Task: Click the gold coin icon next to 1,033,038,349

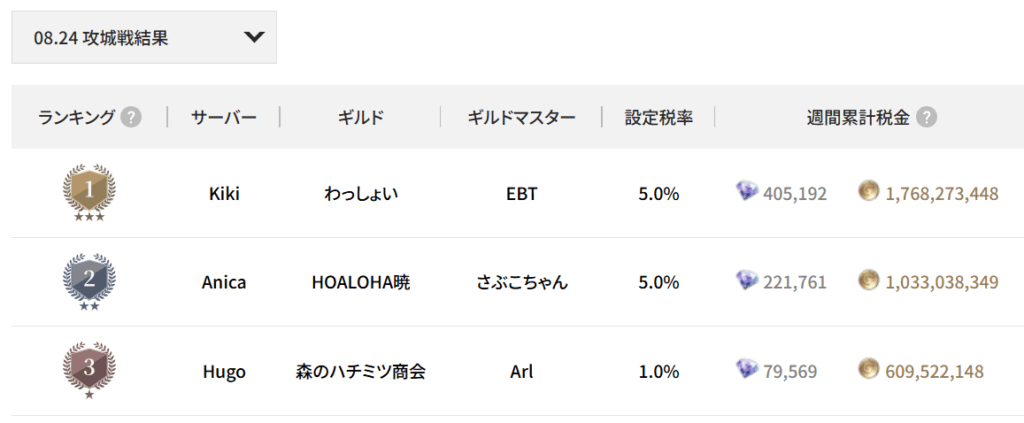Action: [869, 281]
